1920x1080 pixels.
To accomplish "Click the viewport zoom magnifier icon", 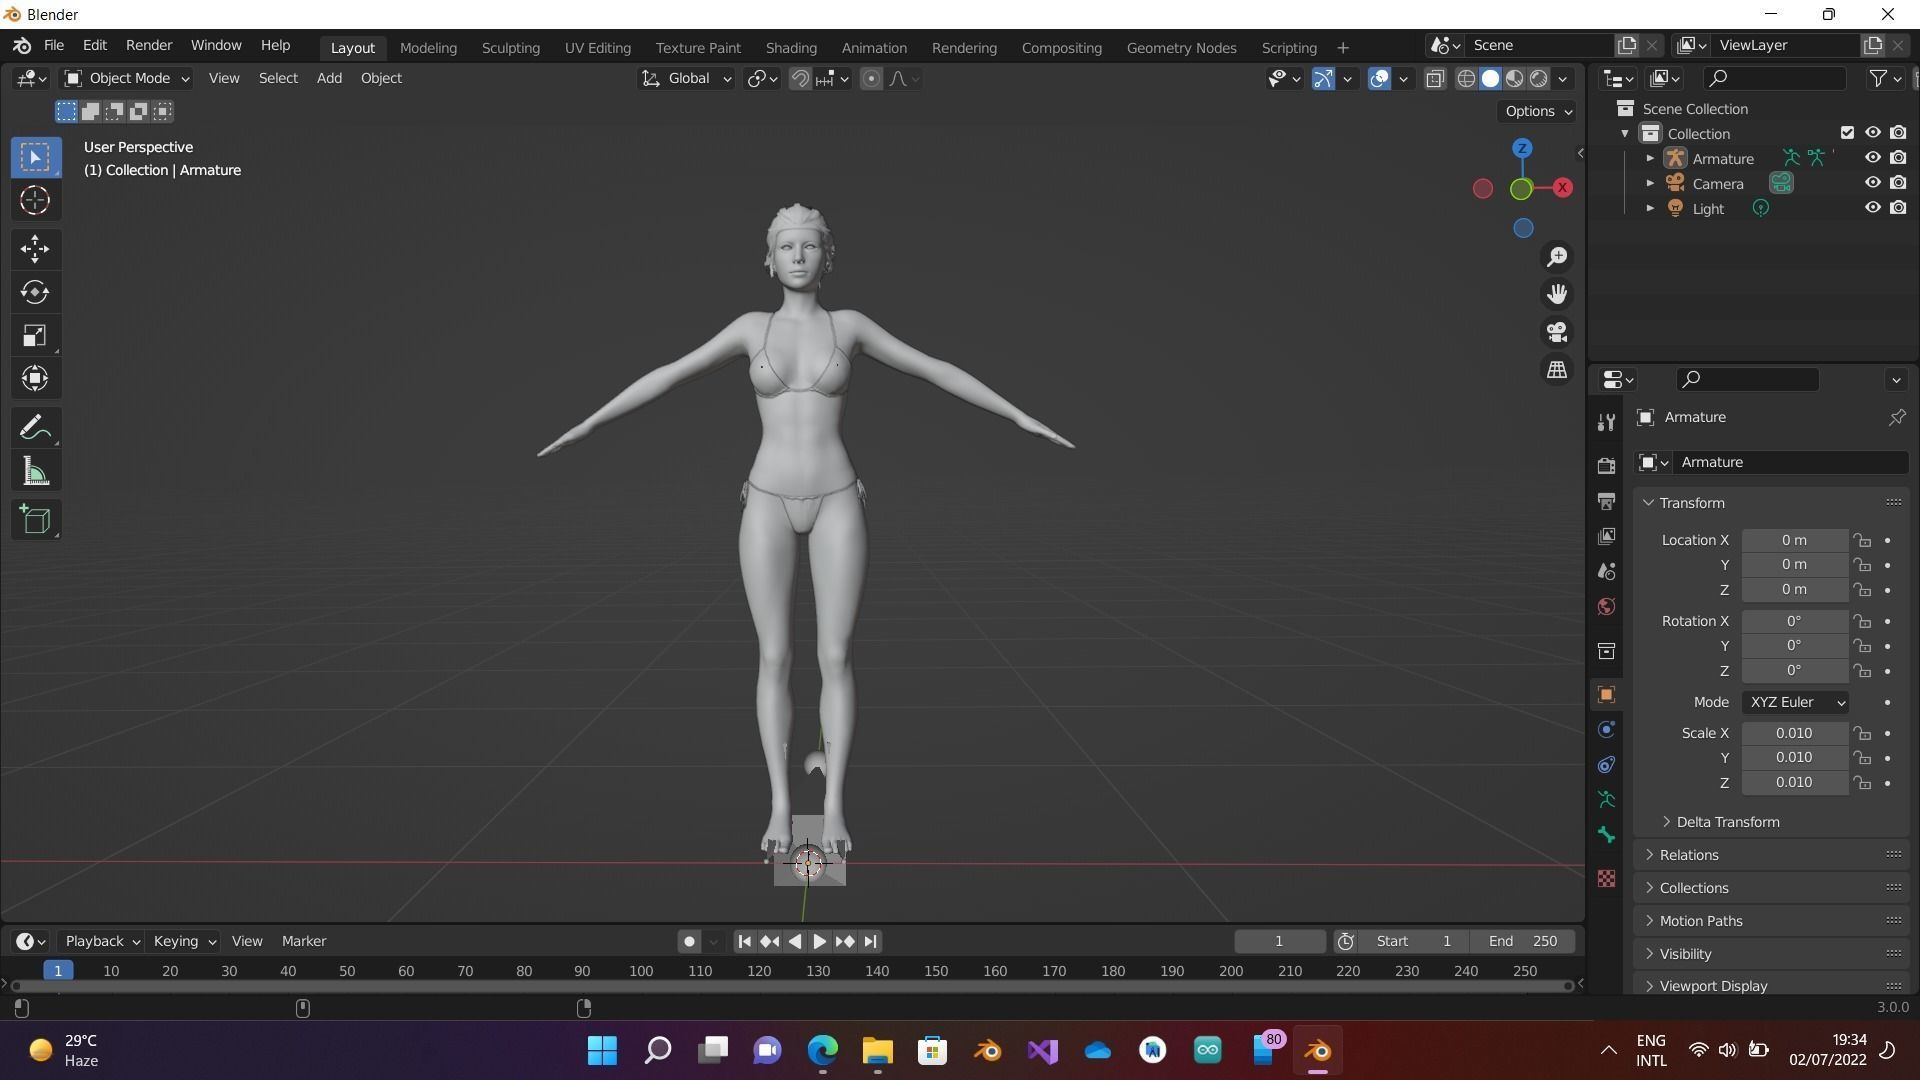I will click(x=1557, y=257).
